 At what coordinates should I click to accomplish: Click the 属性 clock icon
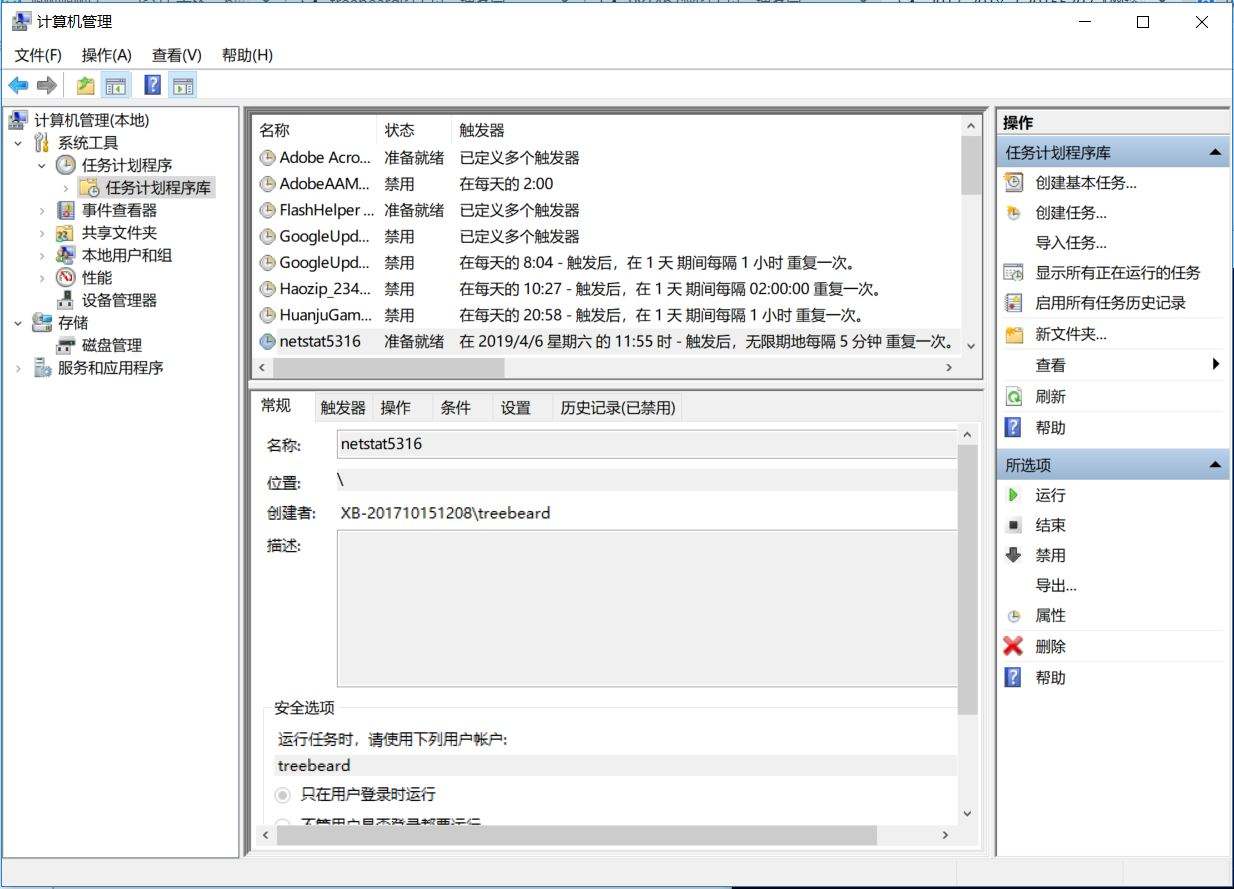[x=1014, y=616]
